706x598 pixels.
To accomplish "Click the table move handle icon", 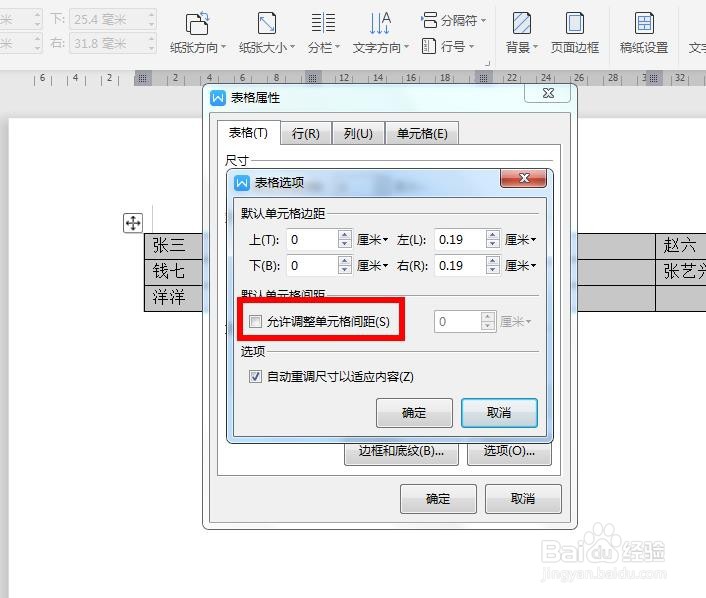I will [133, 223].
